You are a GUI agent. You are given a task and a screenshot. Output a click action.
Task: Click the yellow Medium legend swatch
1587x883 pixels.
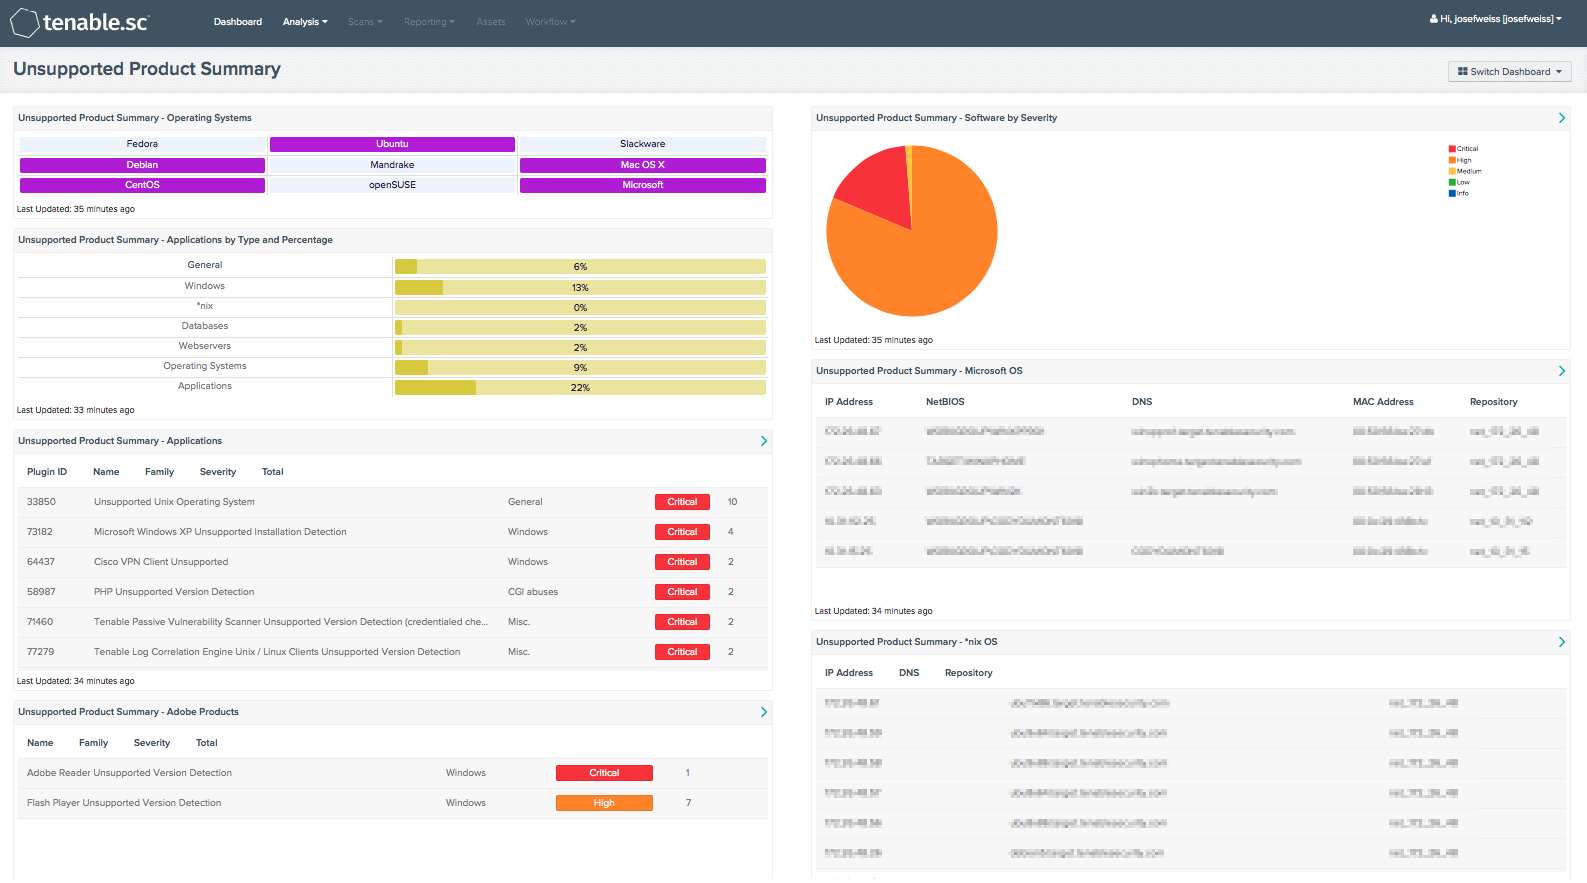click(x=1452, y=171)
